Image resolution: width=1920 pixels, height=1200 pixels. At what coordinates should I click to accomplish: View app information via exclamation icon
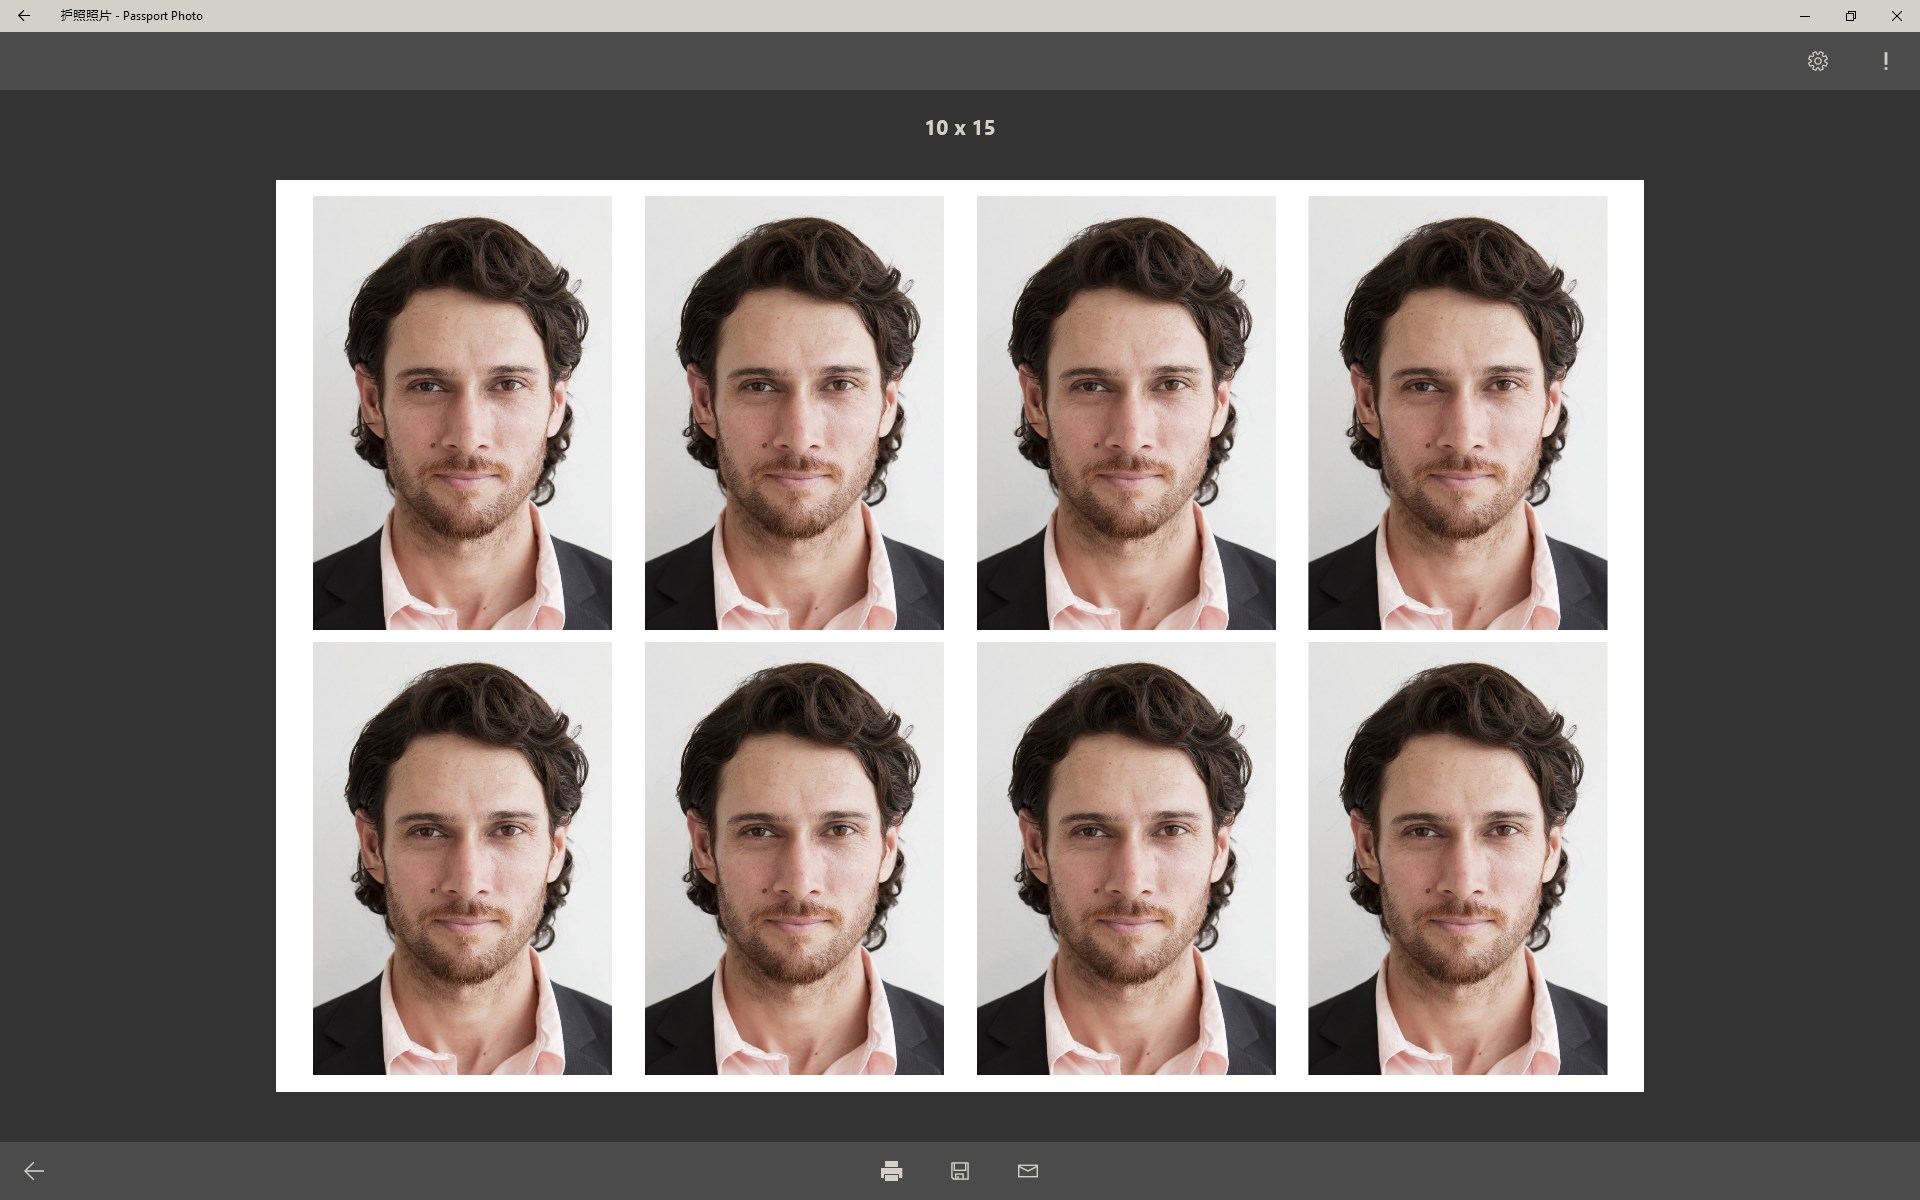point(1884,61)
